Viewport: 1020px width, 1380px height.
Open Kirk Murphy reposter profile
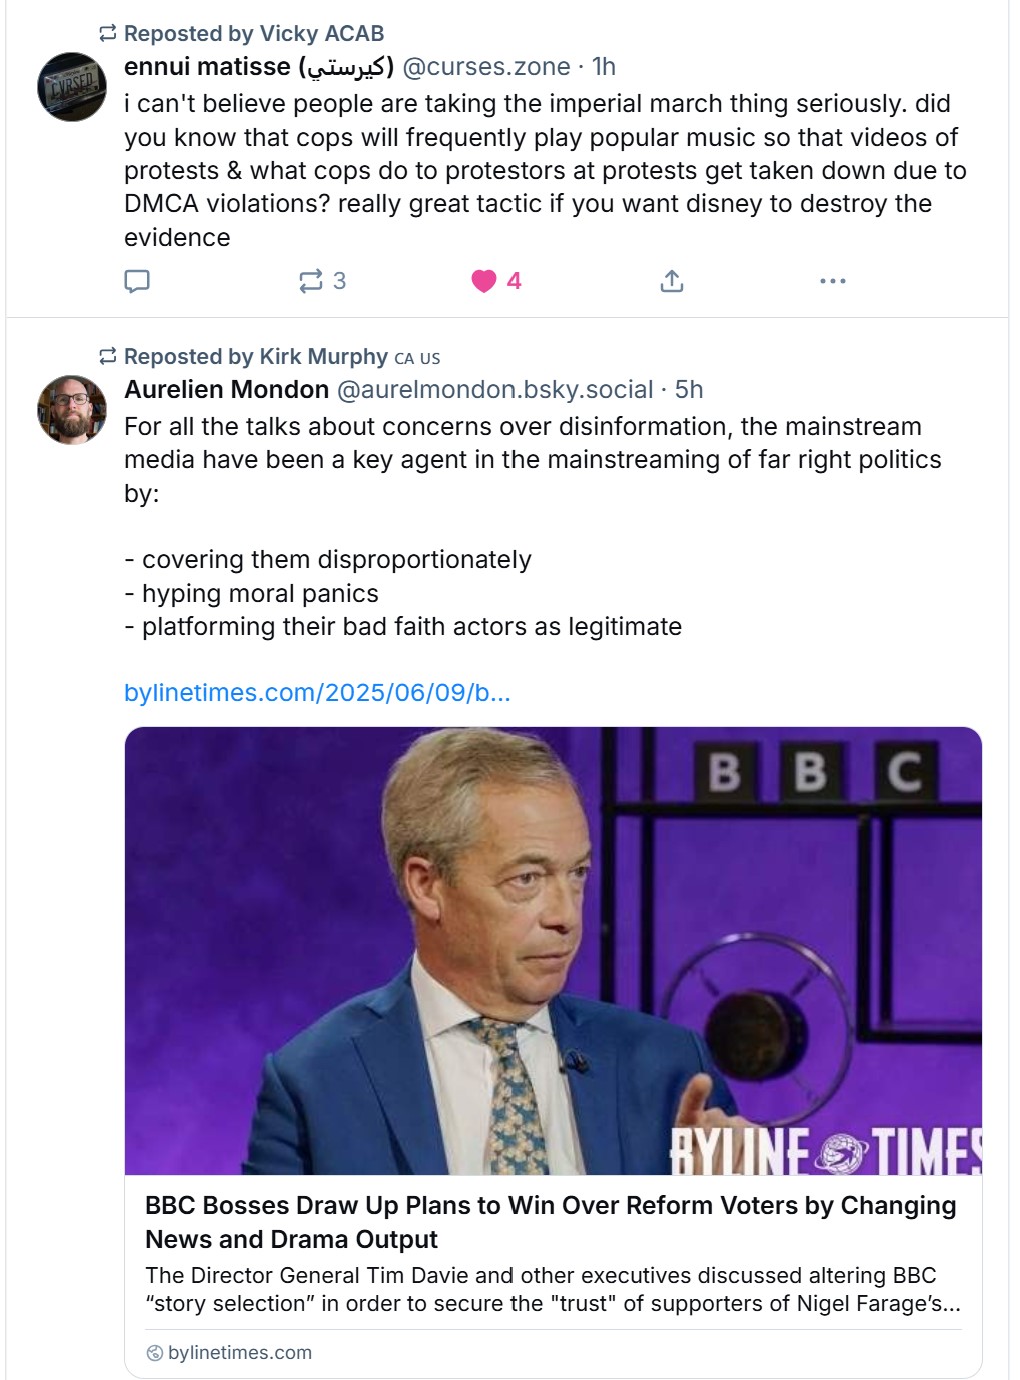click(x=323, y=357)
